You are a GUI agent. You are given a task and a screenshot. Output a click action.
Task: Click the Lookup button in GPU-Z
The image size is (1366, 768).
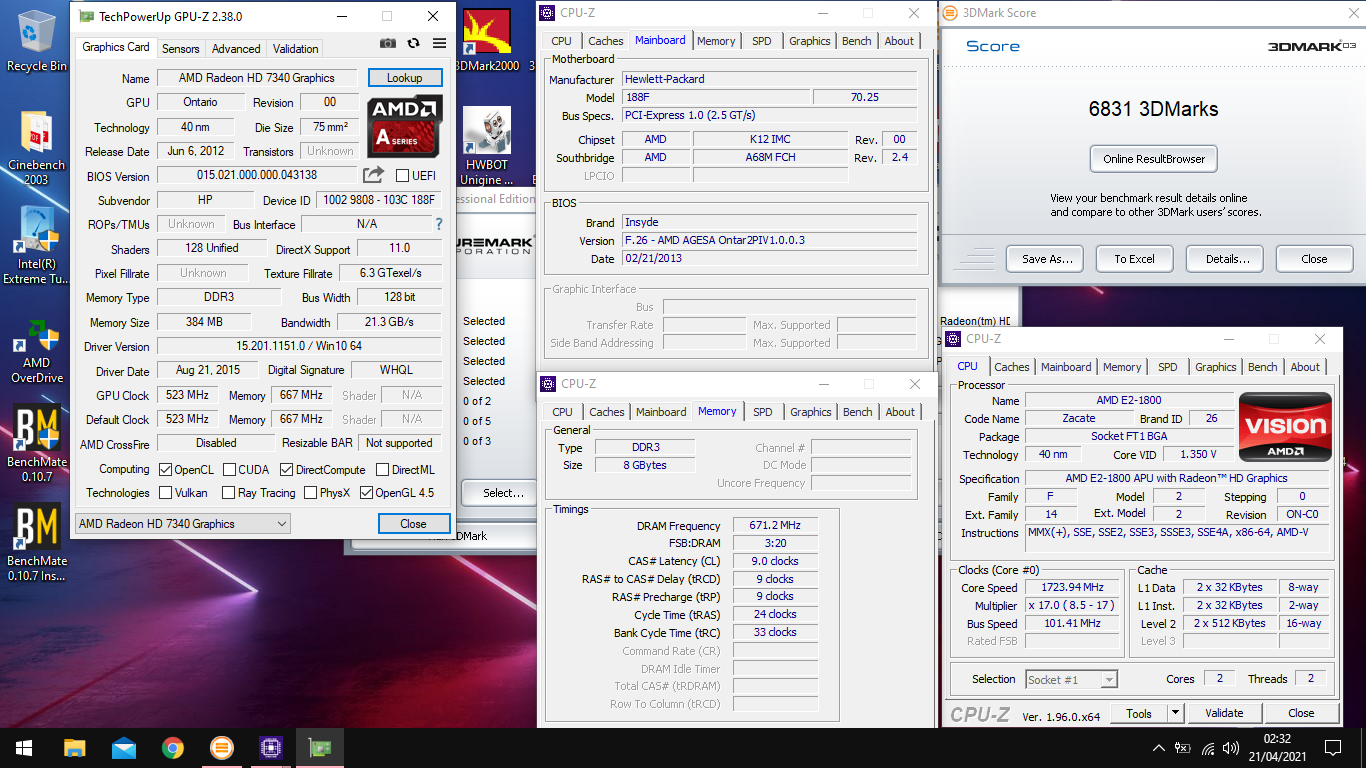pos(405,78)
